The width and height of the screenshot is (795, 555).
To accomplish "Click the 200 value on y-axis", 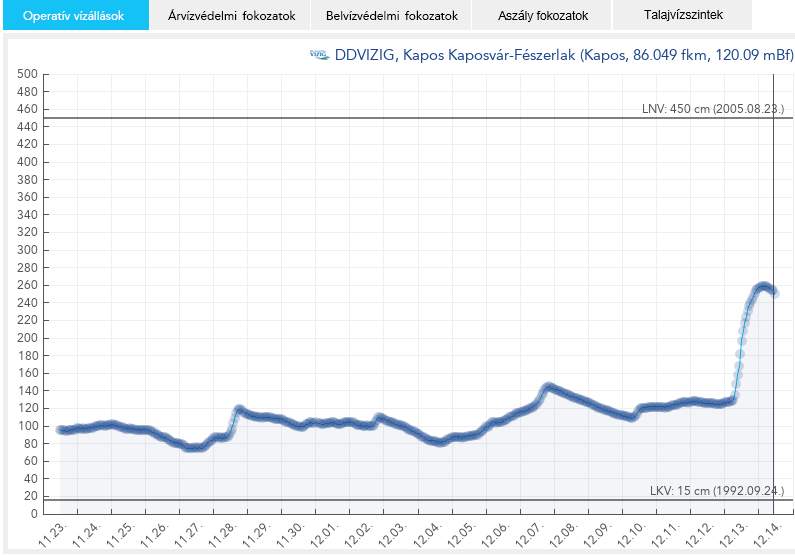I will click(26, 338).
